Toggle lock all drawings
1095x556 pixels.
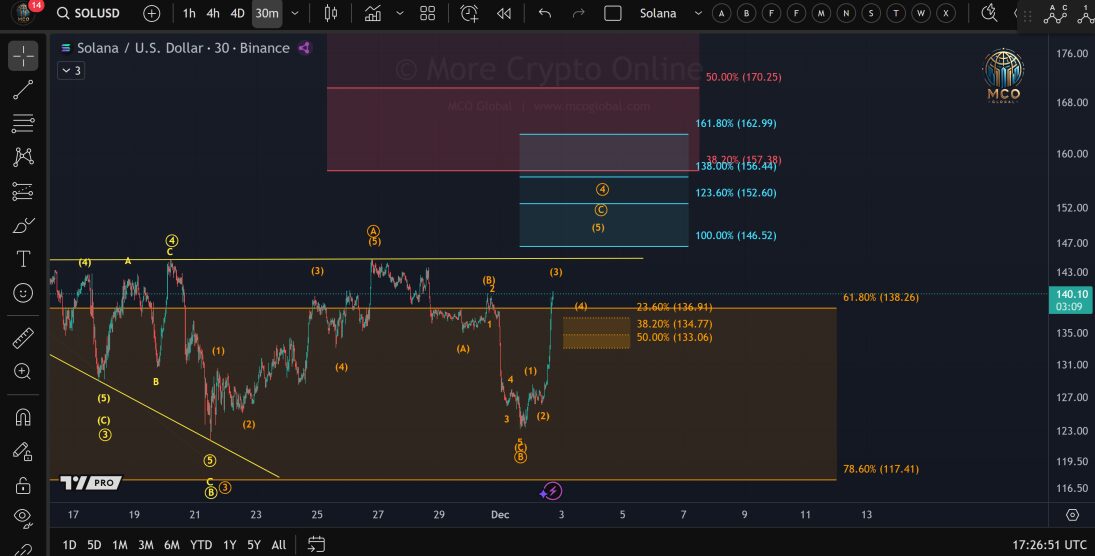point(23,486)
